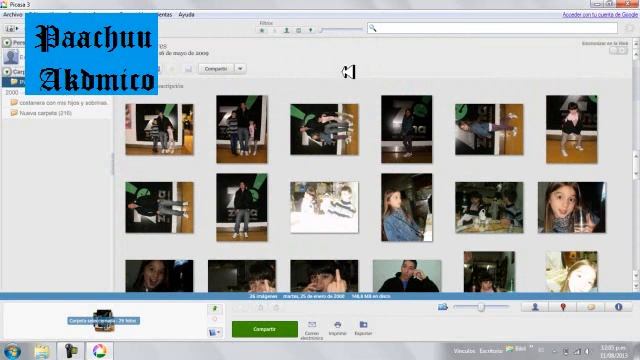The image size is (640, 360).
Task: Click the red clear-tray icon
Action: [x=215, y=320]
